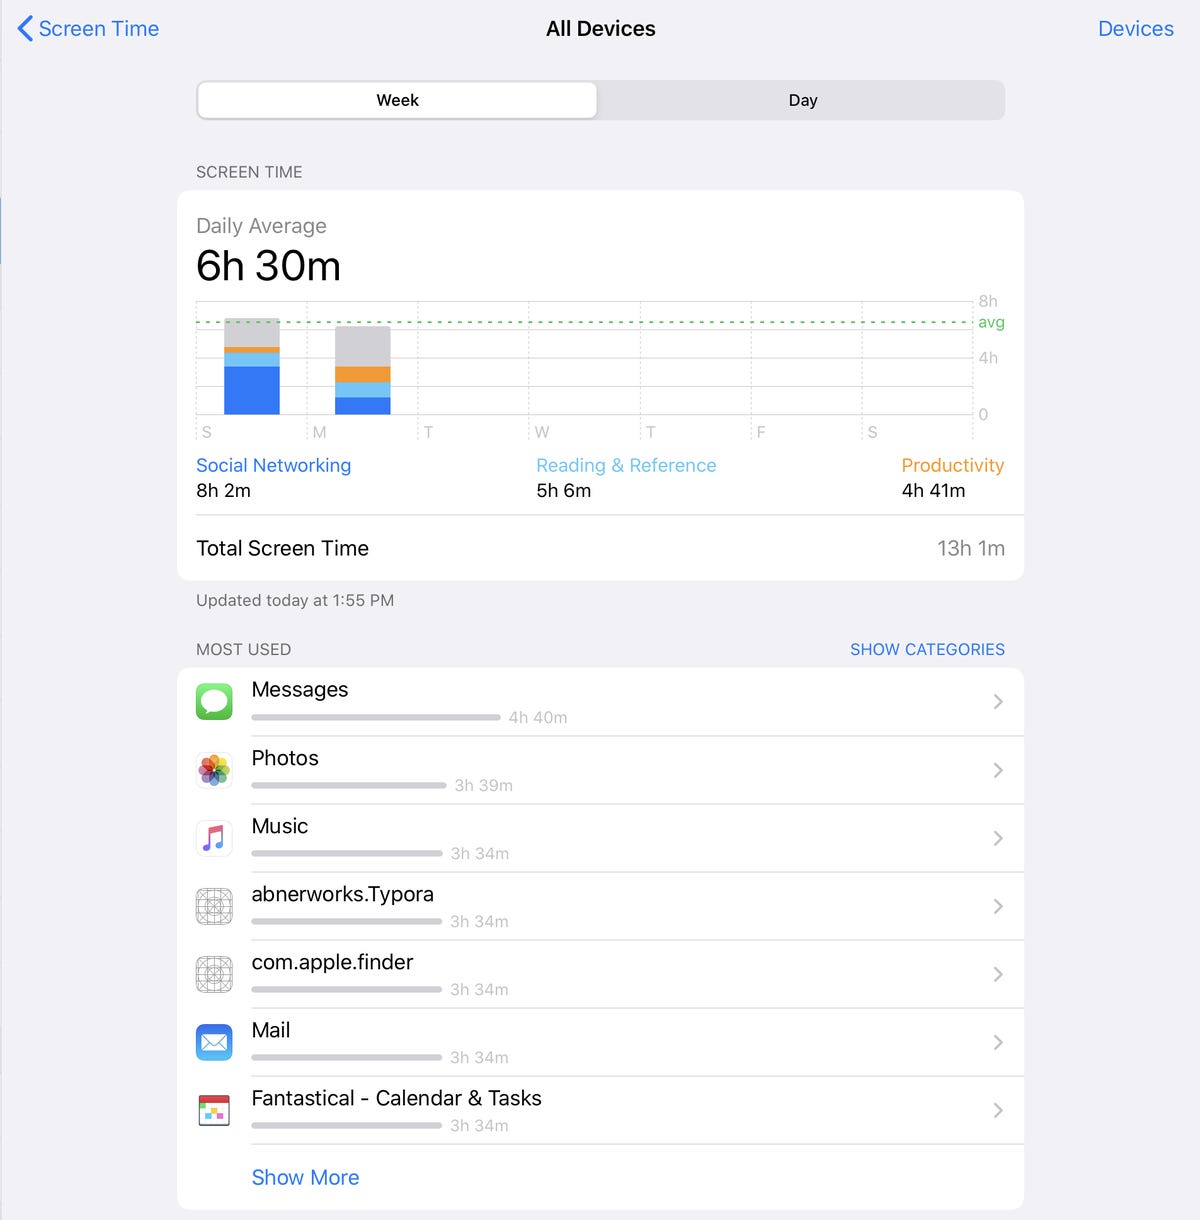Click the Messages usage bar
The height and width of the screenshot is (1220, 1200).
[376, 717]
